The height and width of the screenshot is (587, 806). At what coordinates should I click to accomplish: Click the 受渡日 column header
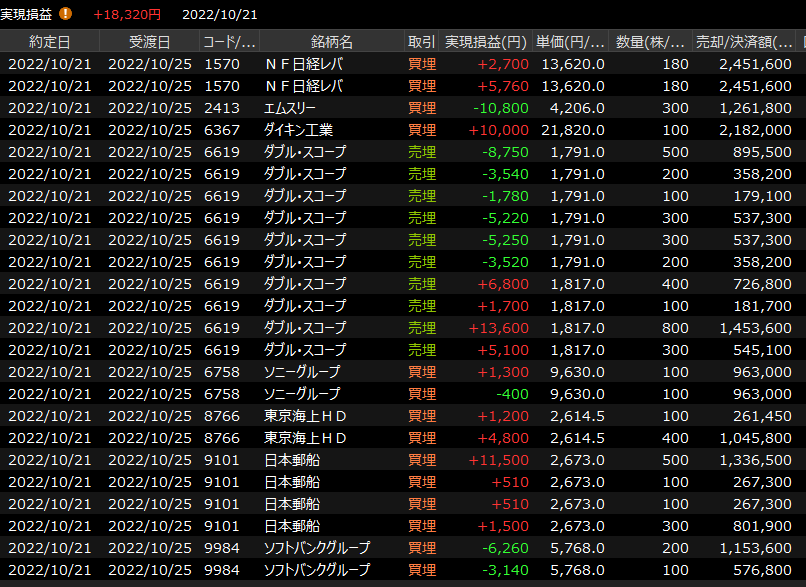149,42
